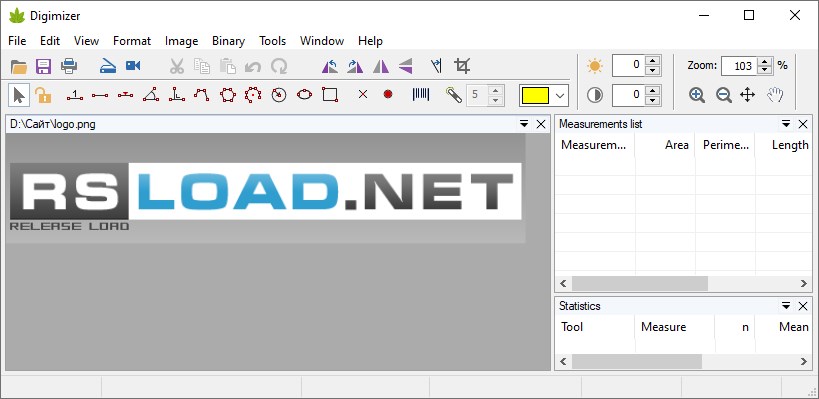Open the File menu
The height and width of the screenshot is (399, 819).
click(17, 41)
